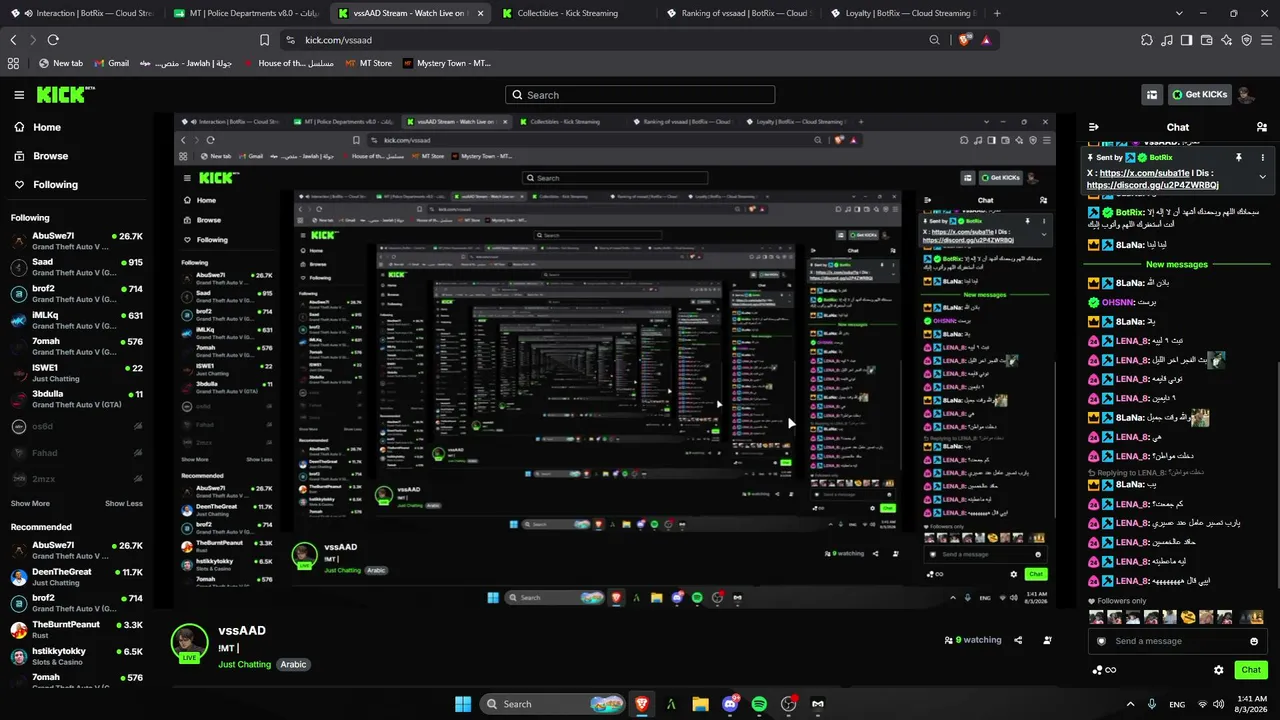1280x720 pixels.
Task: Click the follow user icon beside share
Action: pos(1047,640)
